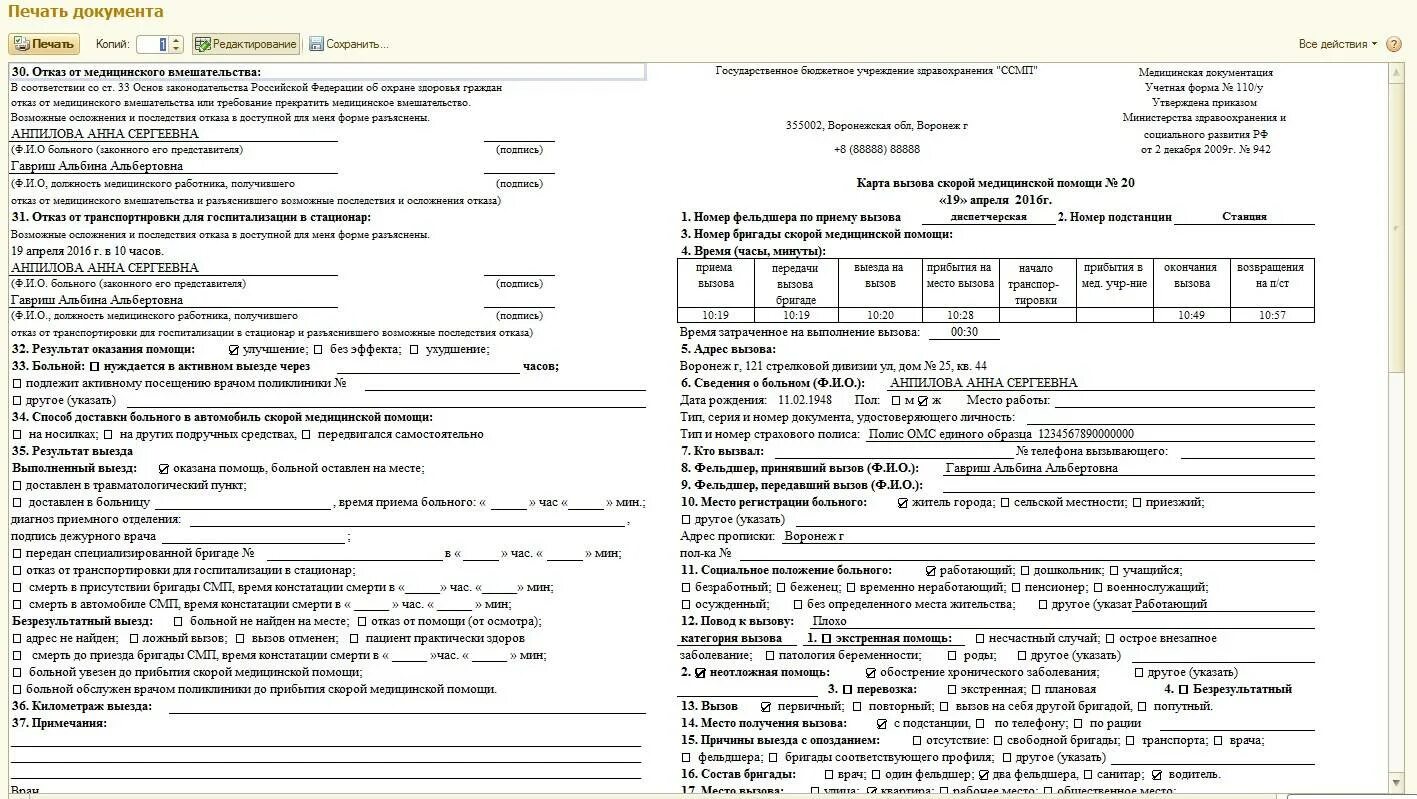Click the 37. Примечания heading
Viewport: 1417px width, 799px height.
pyautogui.click(x=59, y=723)
